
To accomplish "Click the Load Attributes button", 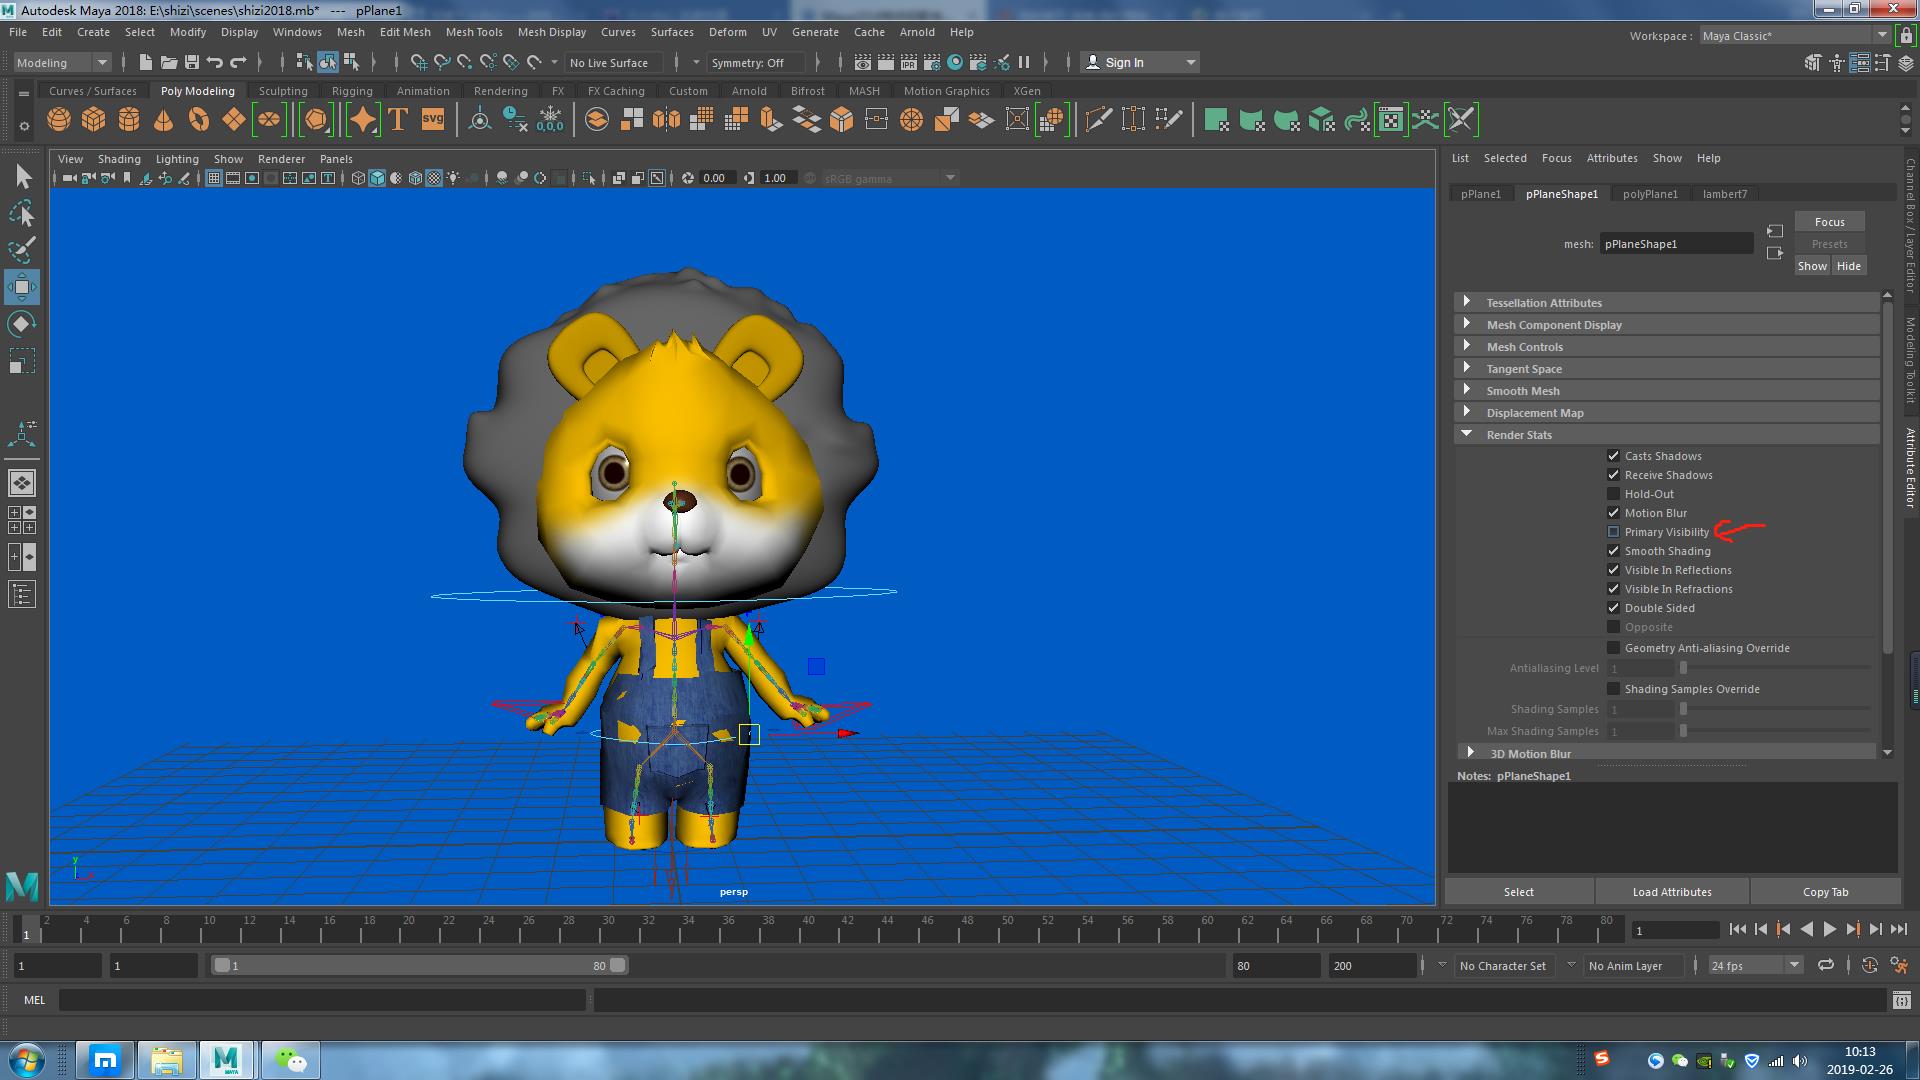I will click(x=1671, y=892).
